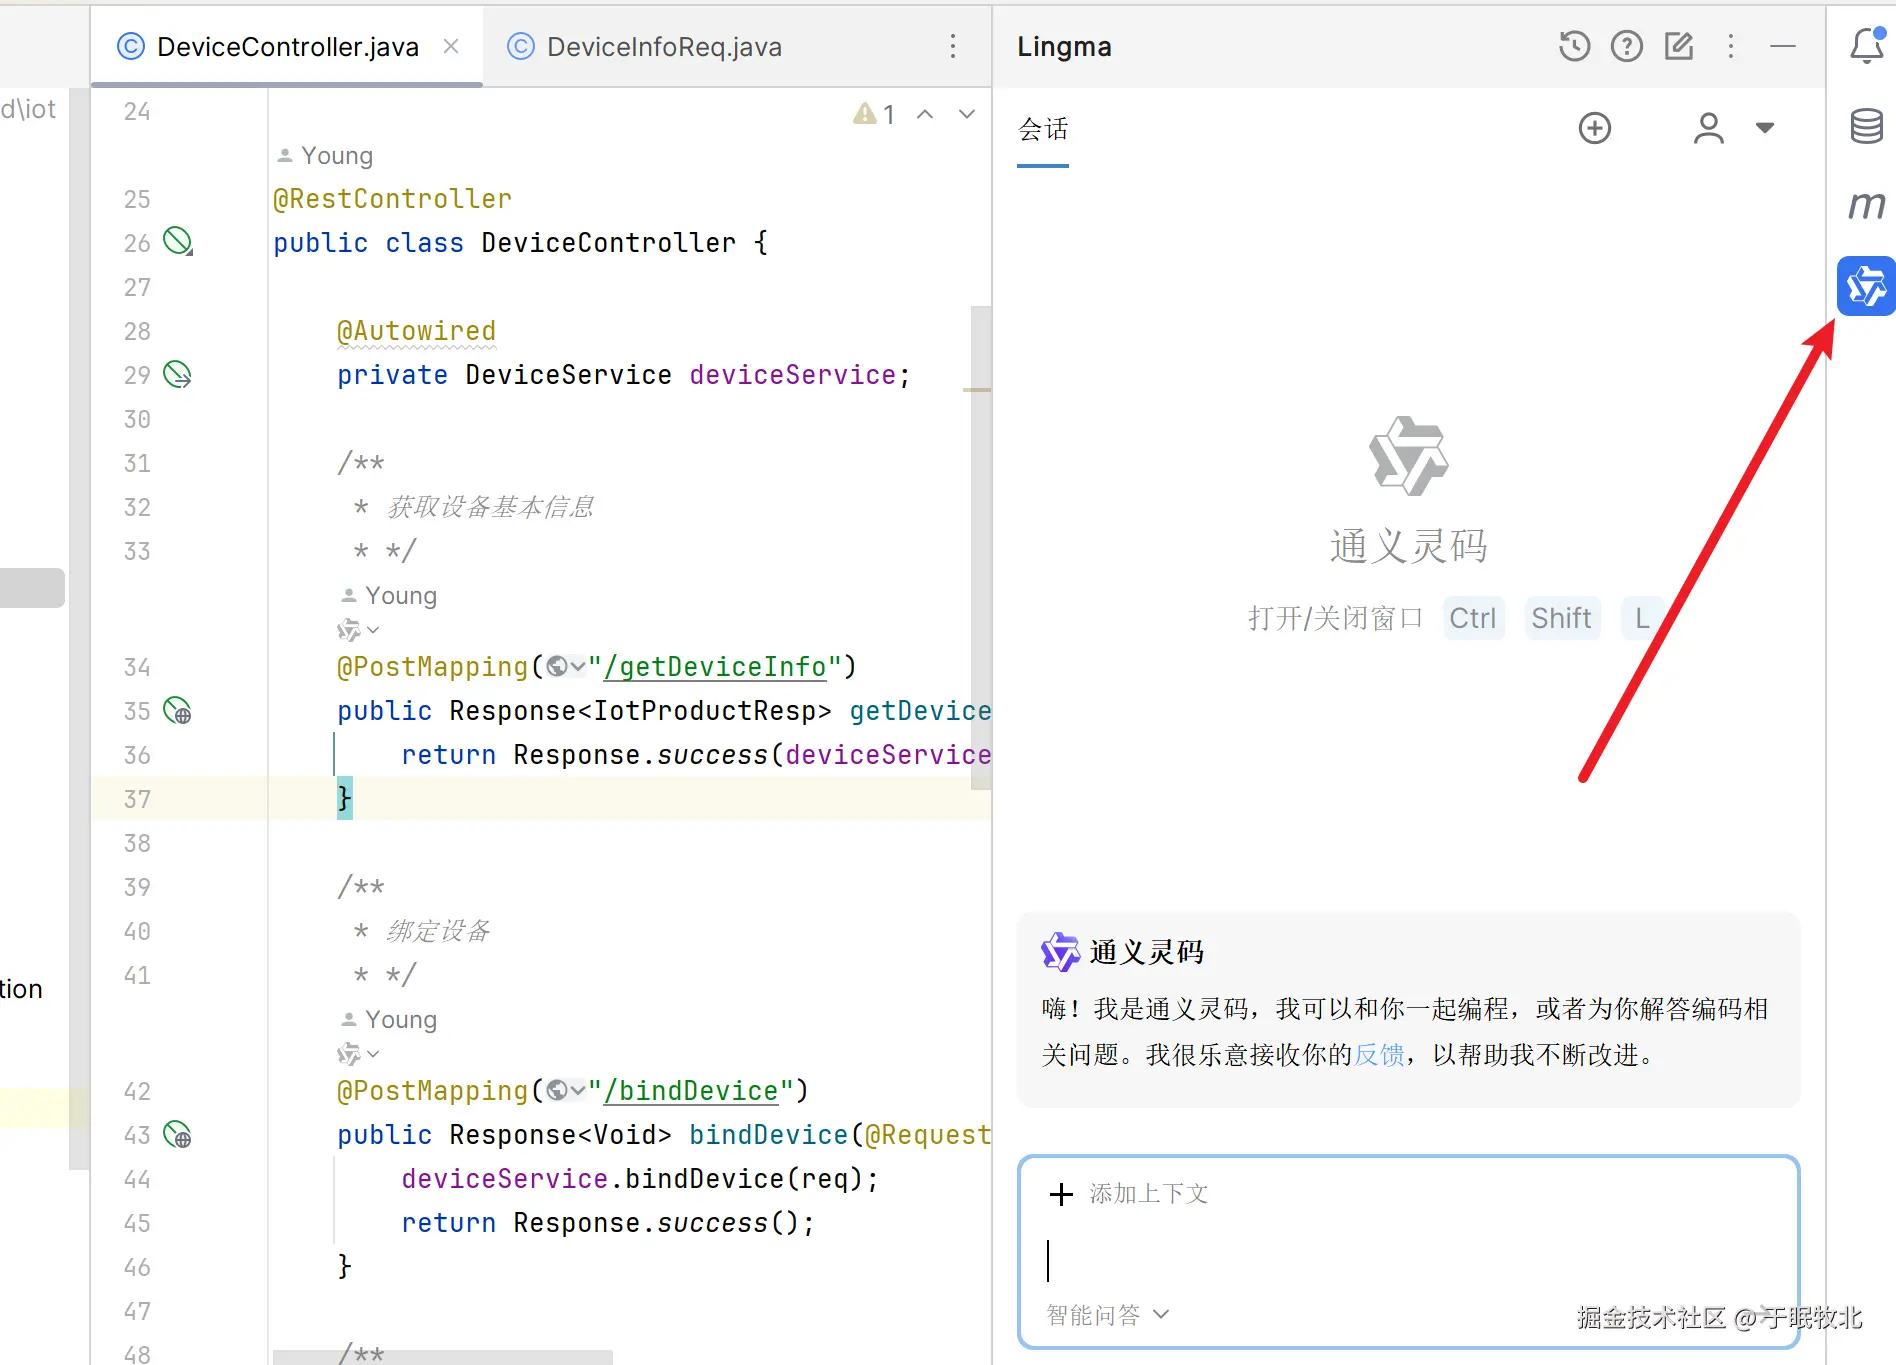Click the editor horizontal scrollbar
Screen dimensions: 1896x1365
442,1357
